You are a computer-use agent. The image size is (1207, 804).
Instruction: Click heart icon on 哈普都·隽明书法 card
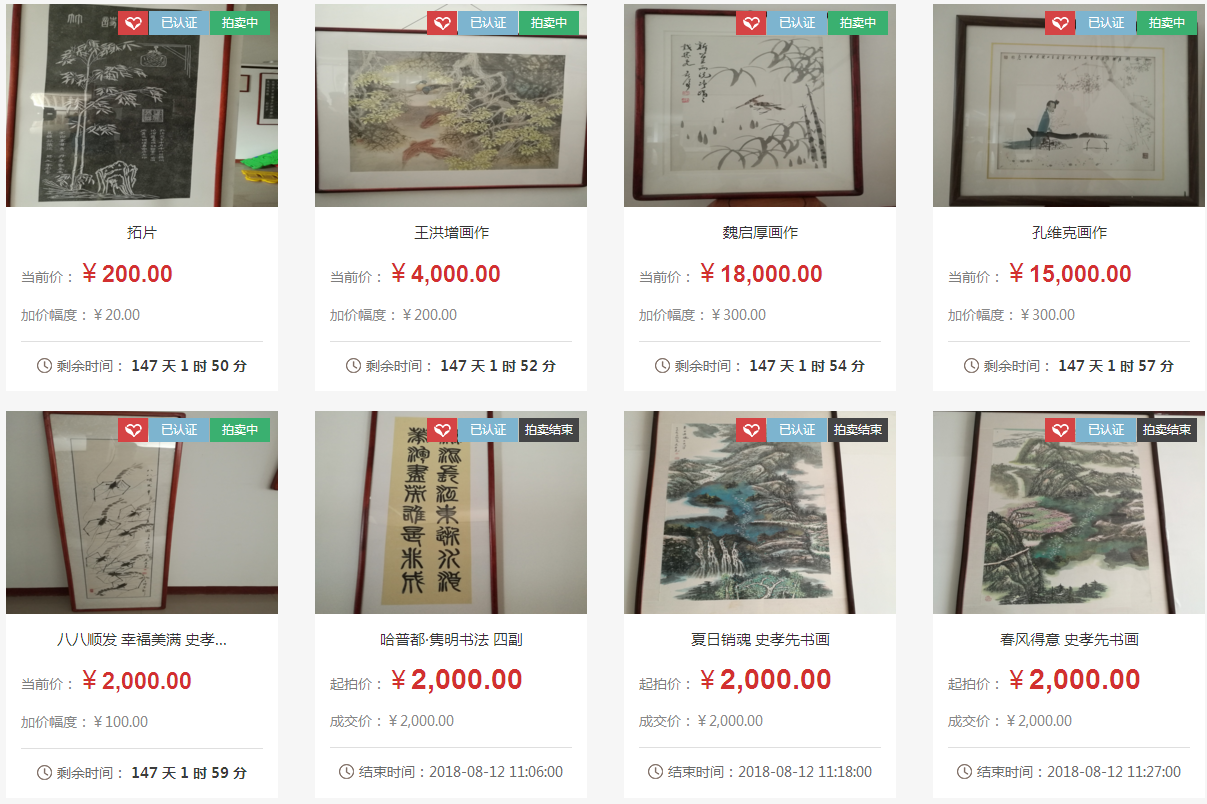[x=442, y=430]
